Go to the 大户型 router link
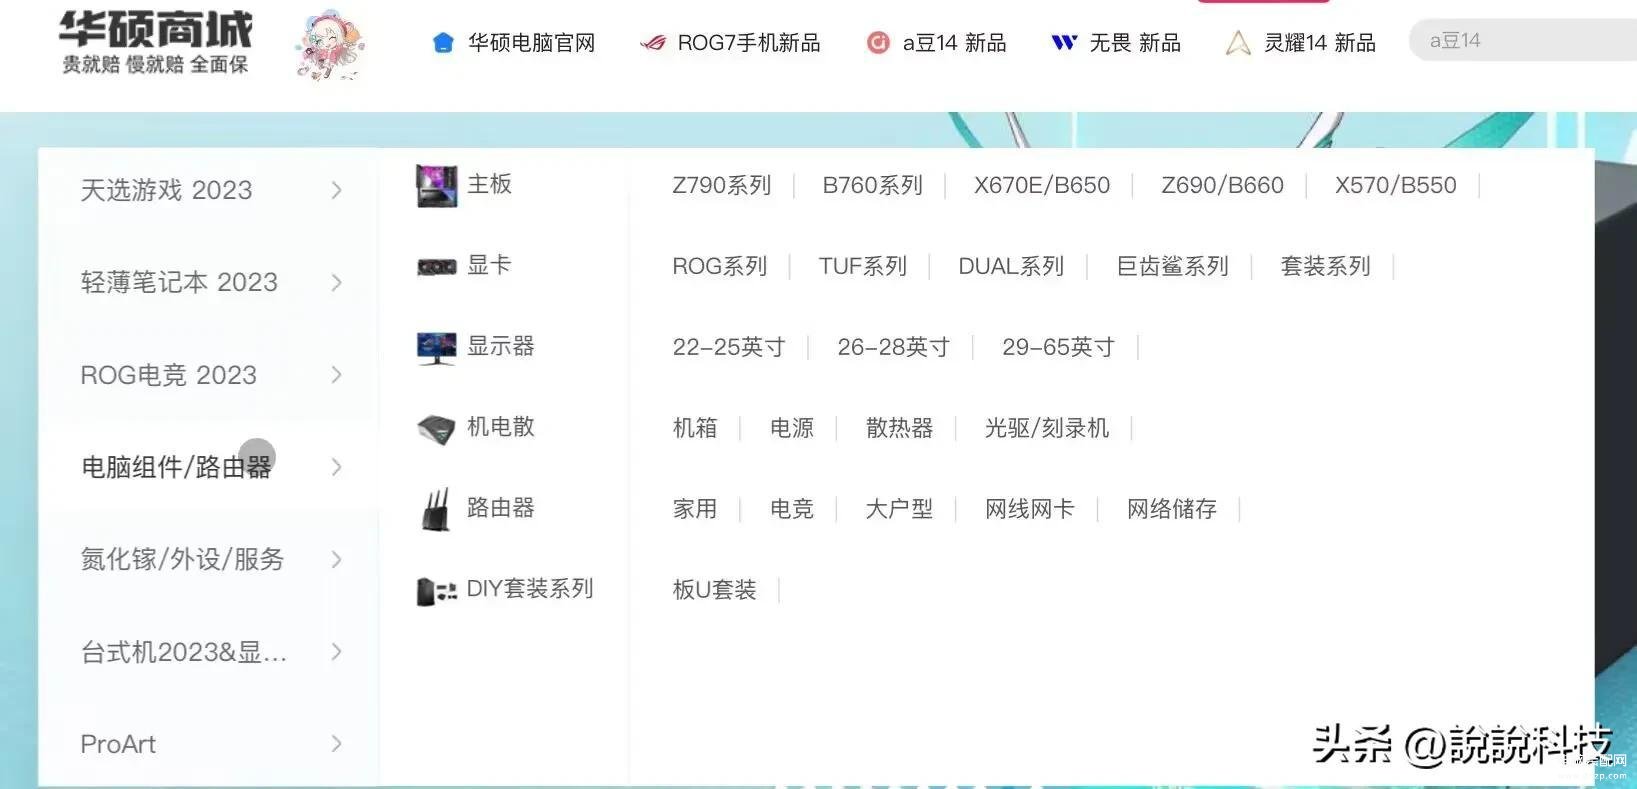1637x789 pixels. pyautogui.click(x=900, y=510)
